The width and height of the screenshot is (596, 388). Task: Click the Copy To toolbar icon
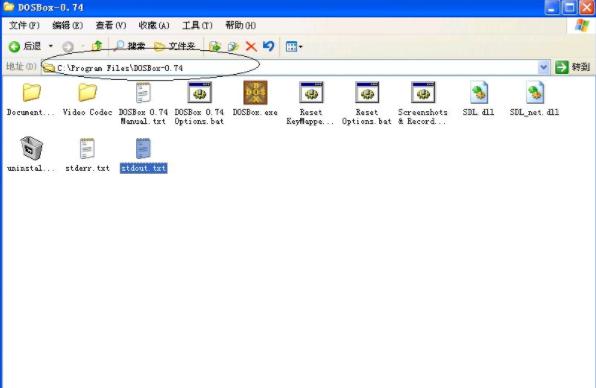[x=233, y=46]
